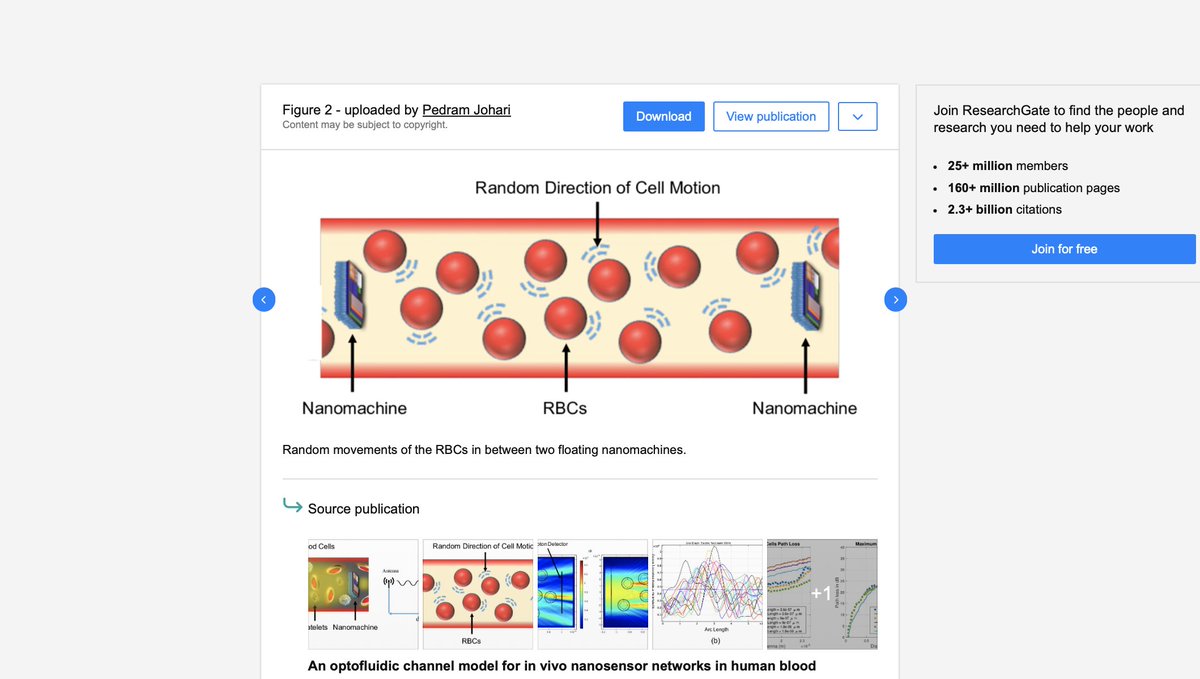The height and width of the screenshot is (679, 1200).
Task: Click the Join ResearchGate heading text
Action: (x=1059, y=119)
